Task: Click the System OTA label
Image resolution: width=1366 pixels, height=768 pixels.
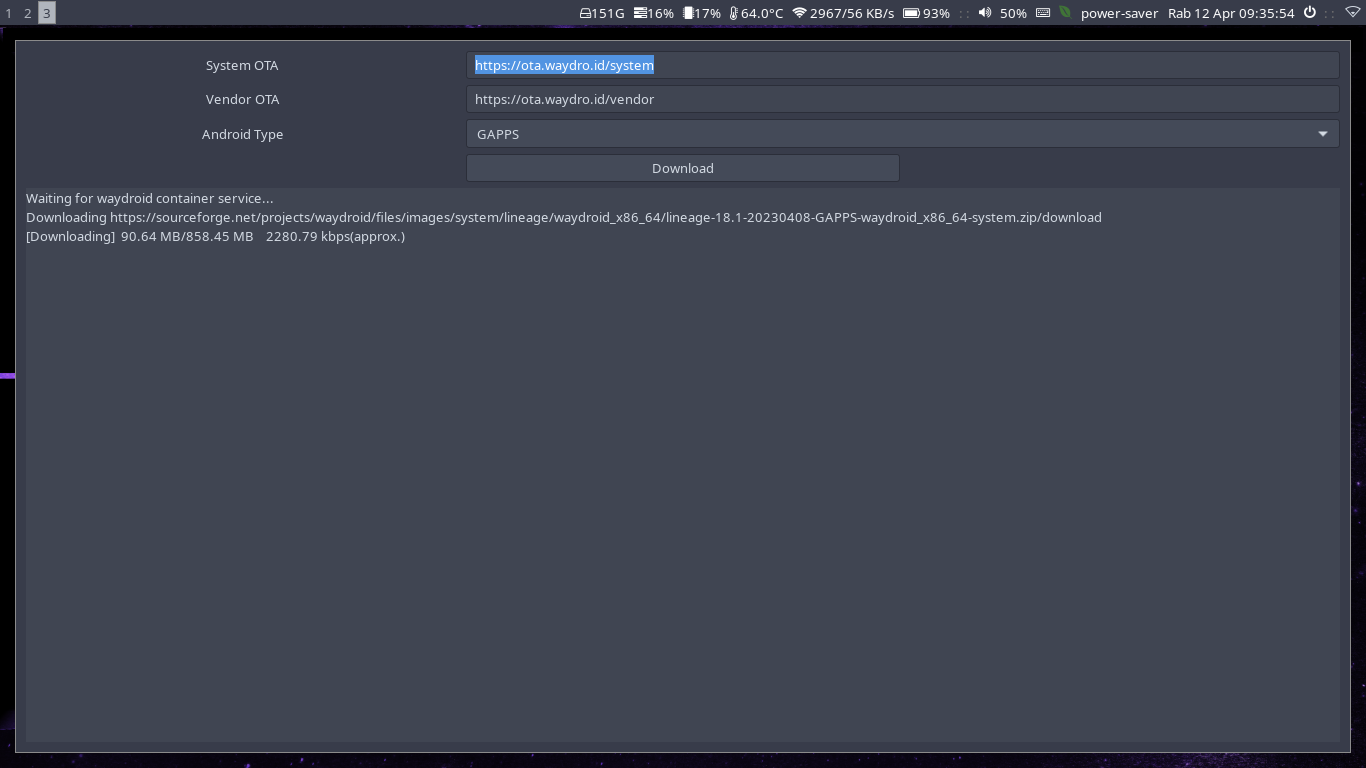Action: tap(242, 65)
